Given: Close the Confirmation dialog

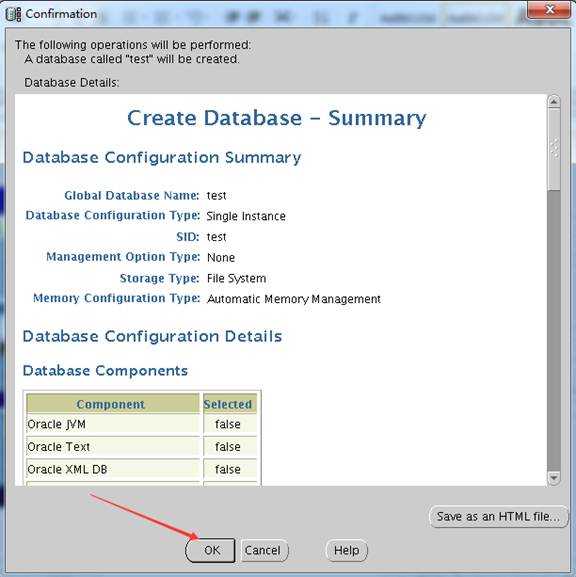Looking at the screenshot, I should click(549, 9).
